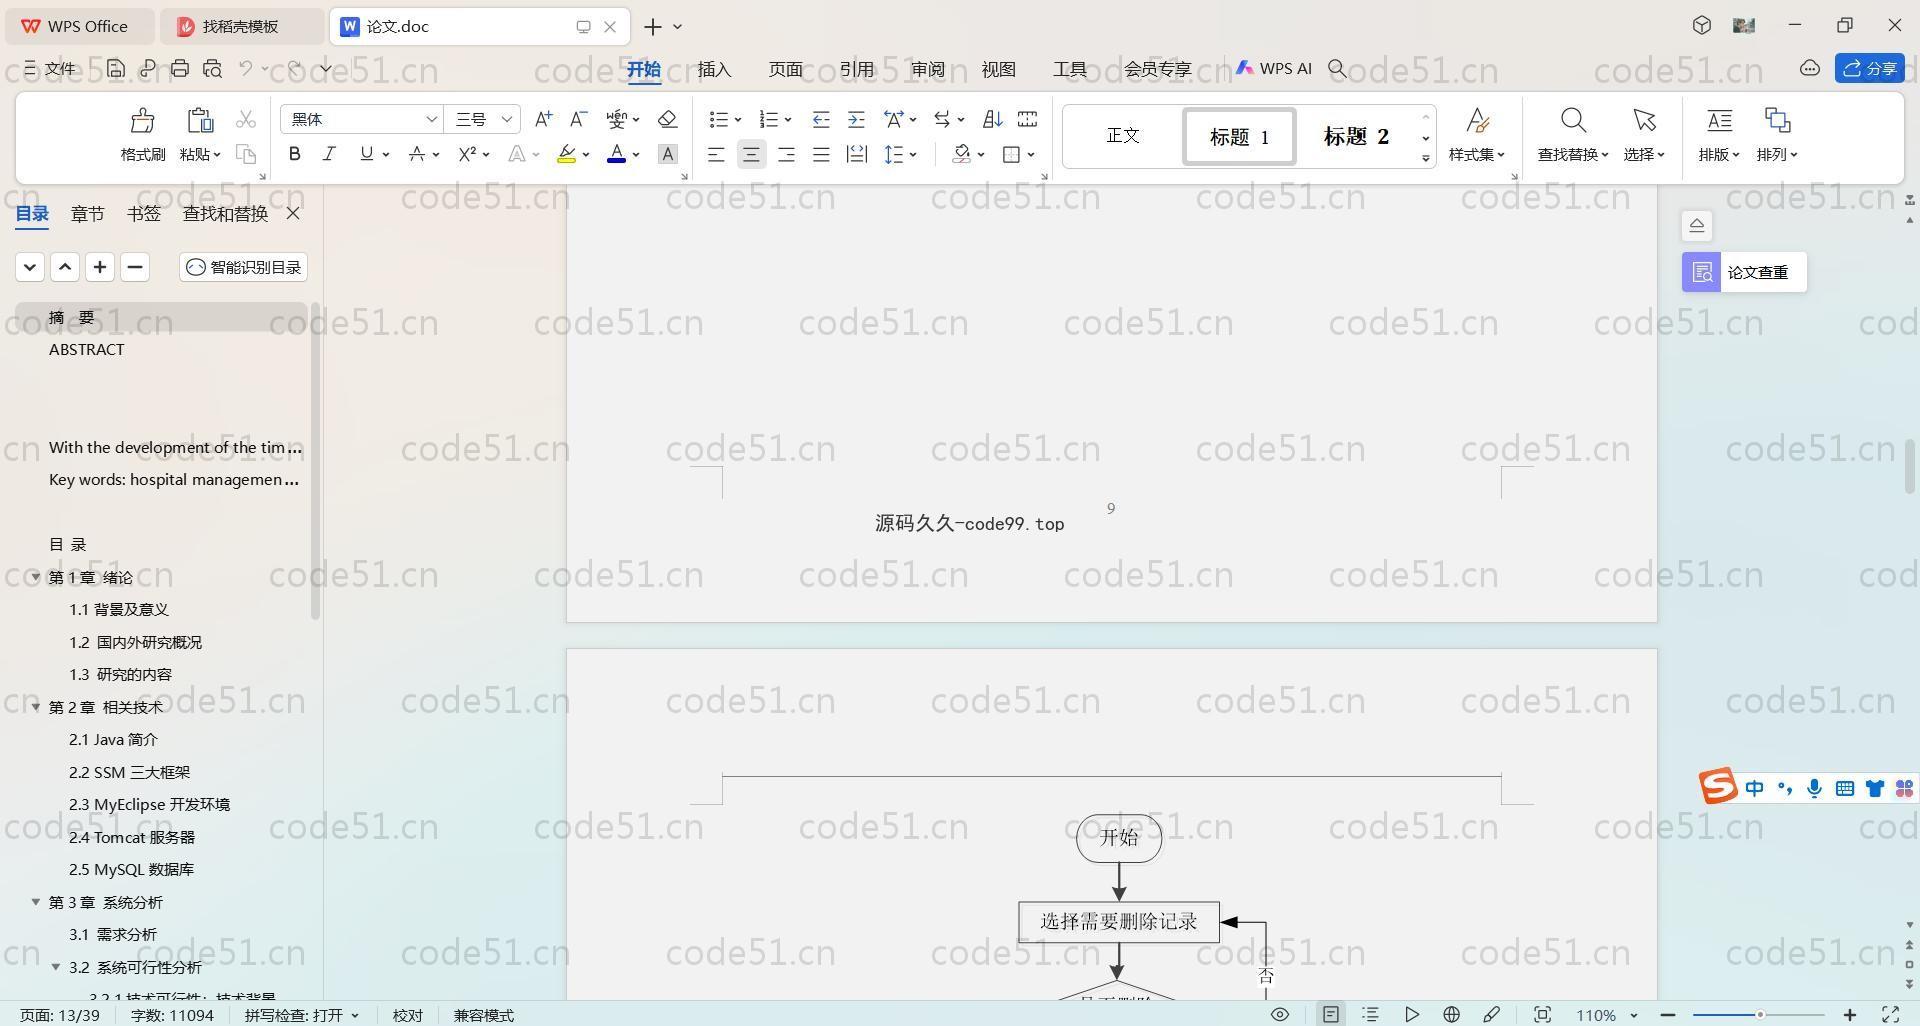This screenshot has width=1920, height=1026.
Task: Apply the 标题 1 style
Action: click(1239, 136)
